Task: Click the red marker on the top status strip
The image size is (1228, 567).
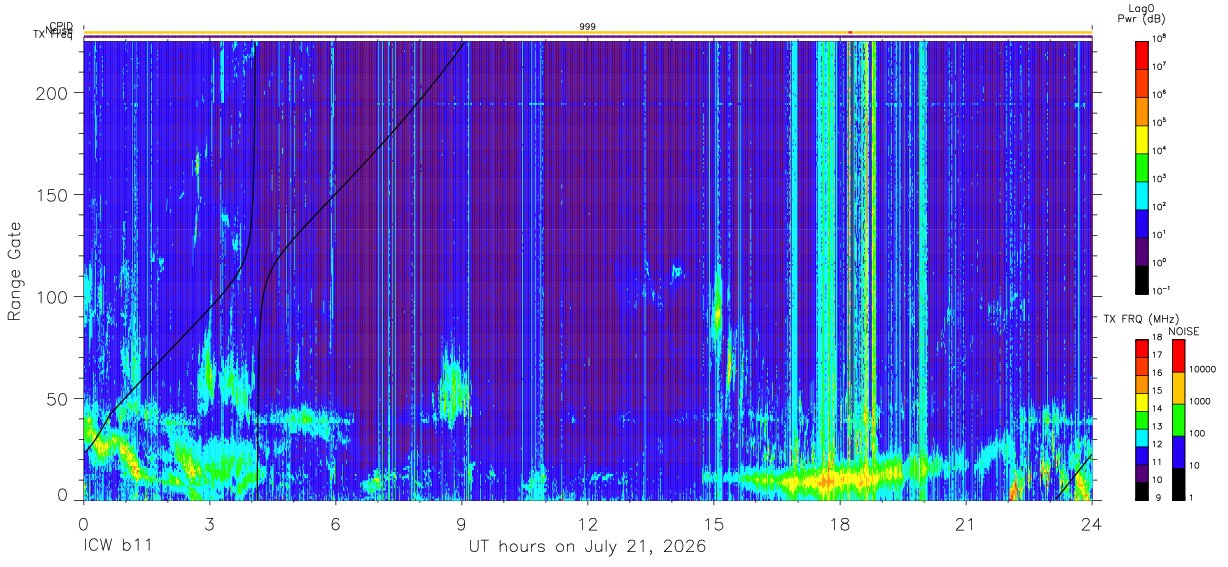Action: click(x=850, y=32)
